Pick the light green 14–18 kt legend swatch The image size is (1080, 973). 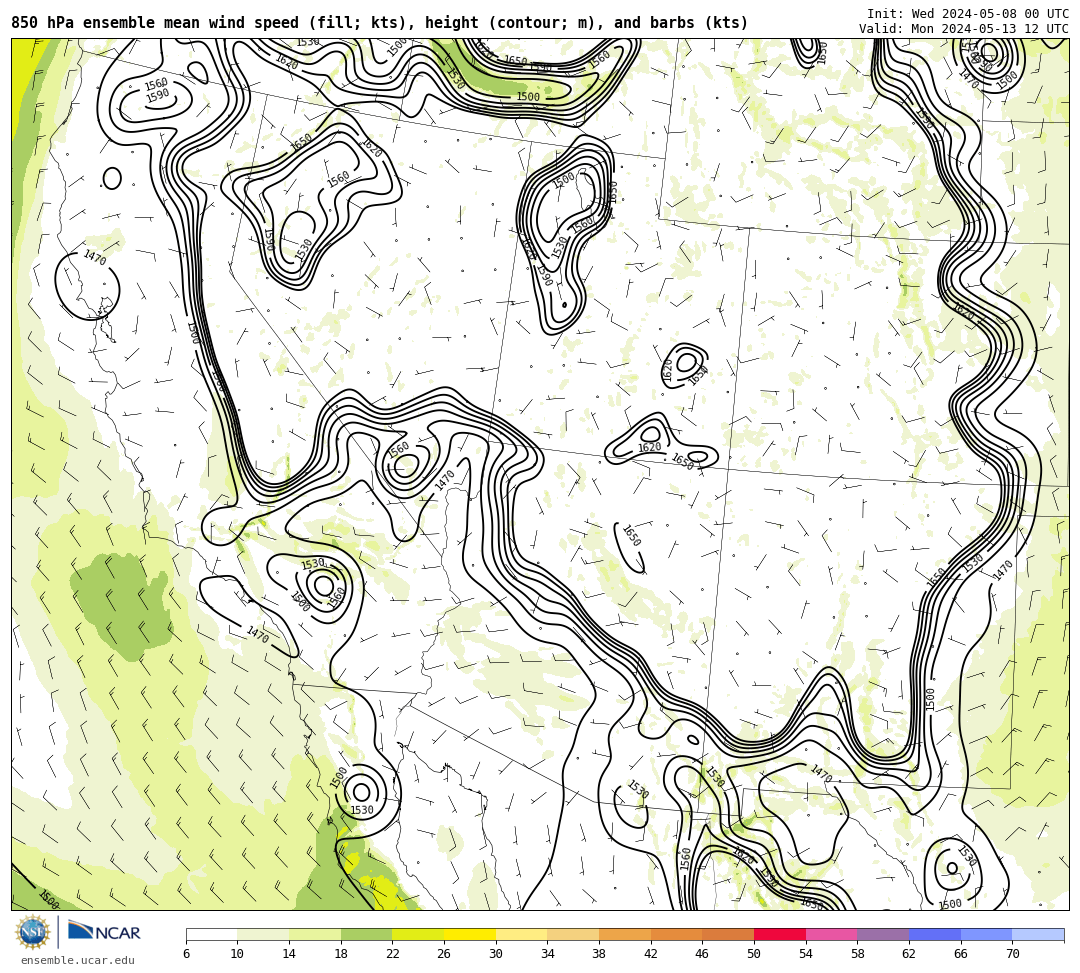pyautogui.click(x=315, y=934)
